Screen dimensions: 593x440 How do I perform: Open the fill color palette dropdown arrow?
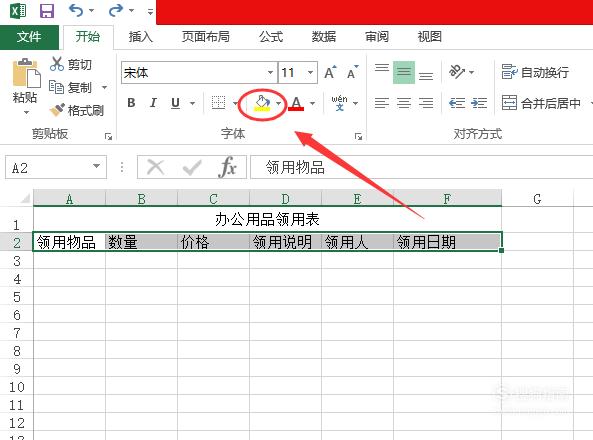(279, 103)
